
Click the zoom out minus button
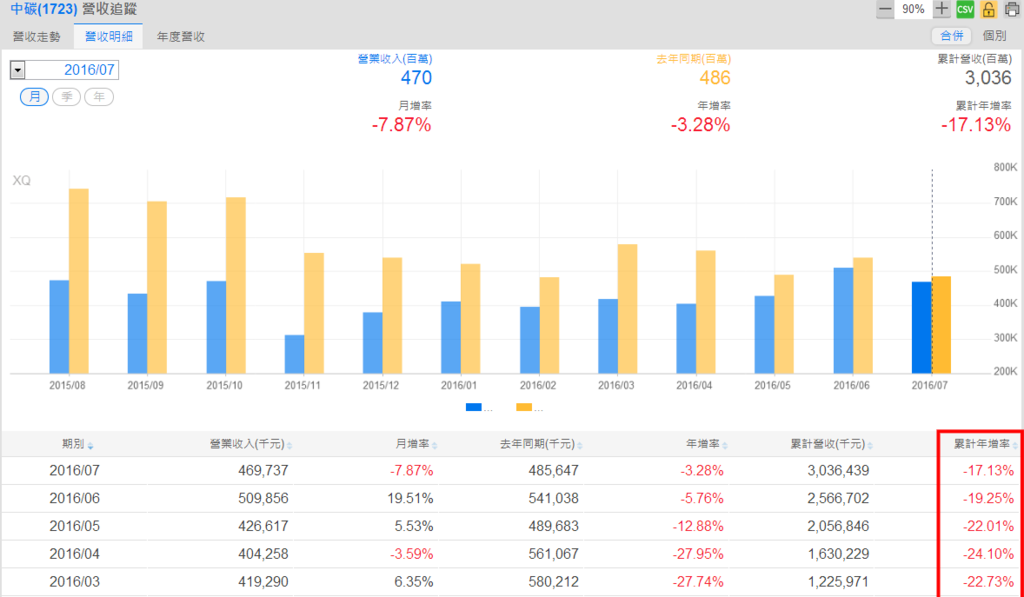click(885, 9)
